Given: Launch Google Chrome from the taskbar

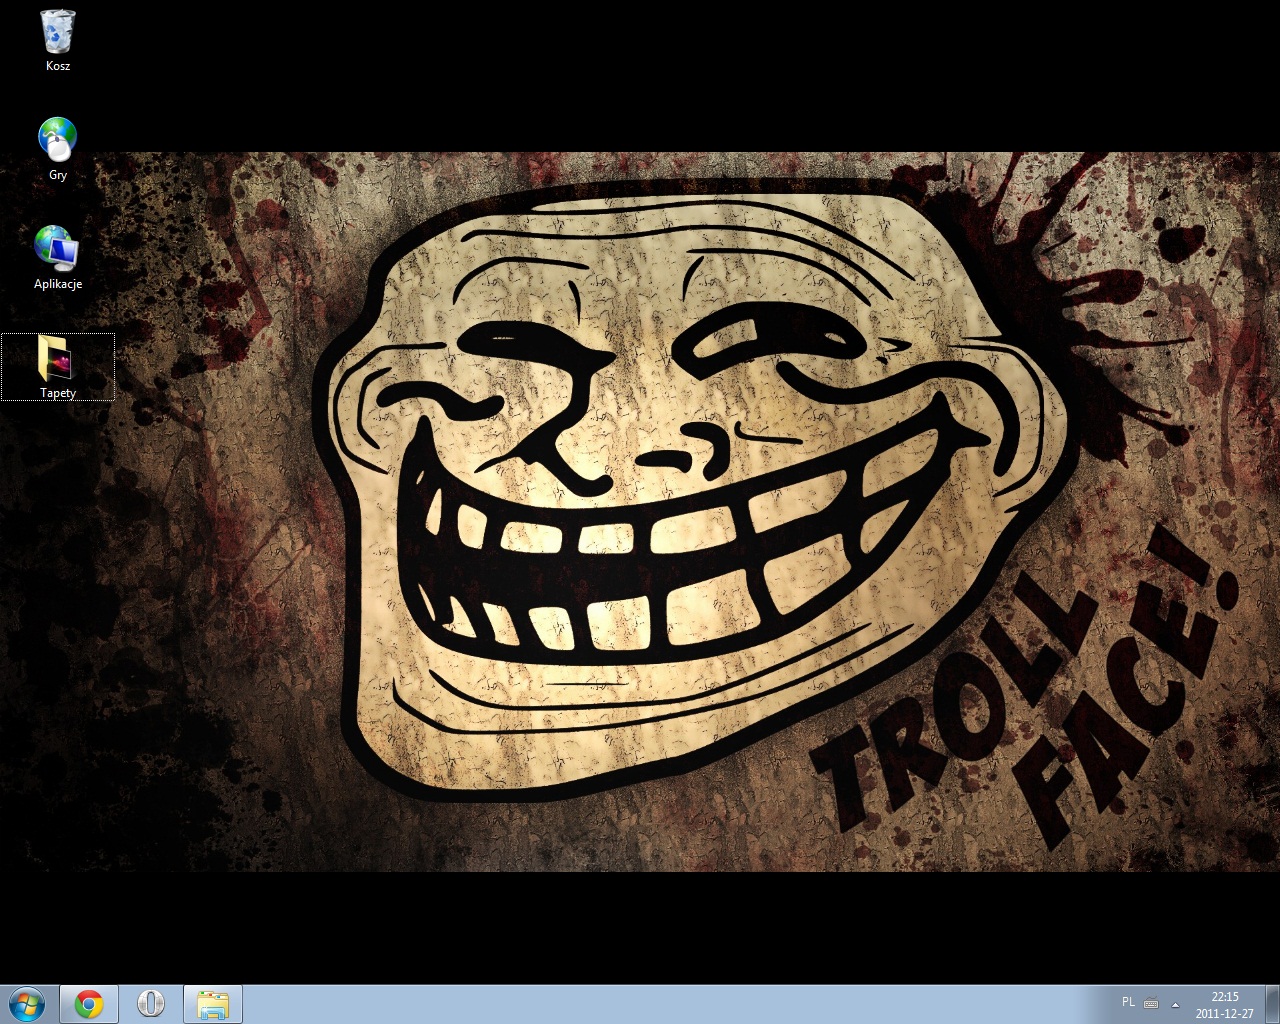Looking at the screenshot, I should click(x=89, y=1004).
